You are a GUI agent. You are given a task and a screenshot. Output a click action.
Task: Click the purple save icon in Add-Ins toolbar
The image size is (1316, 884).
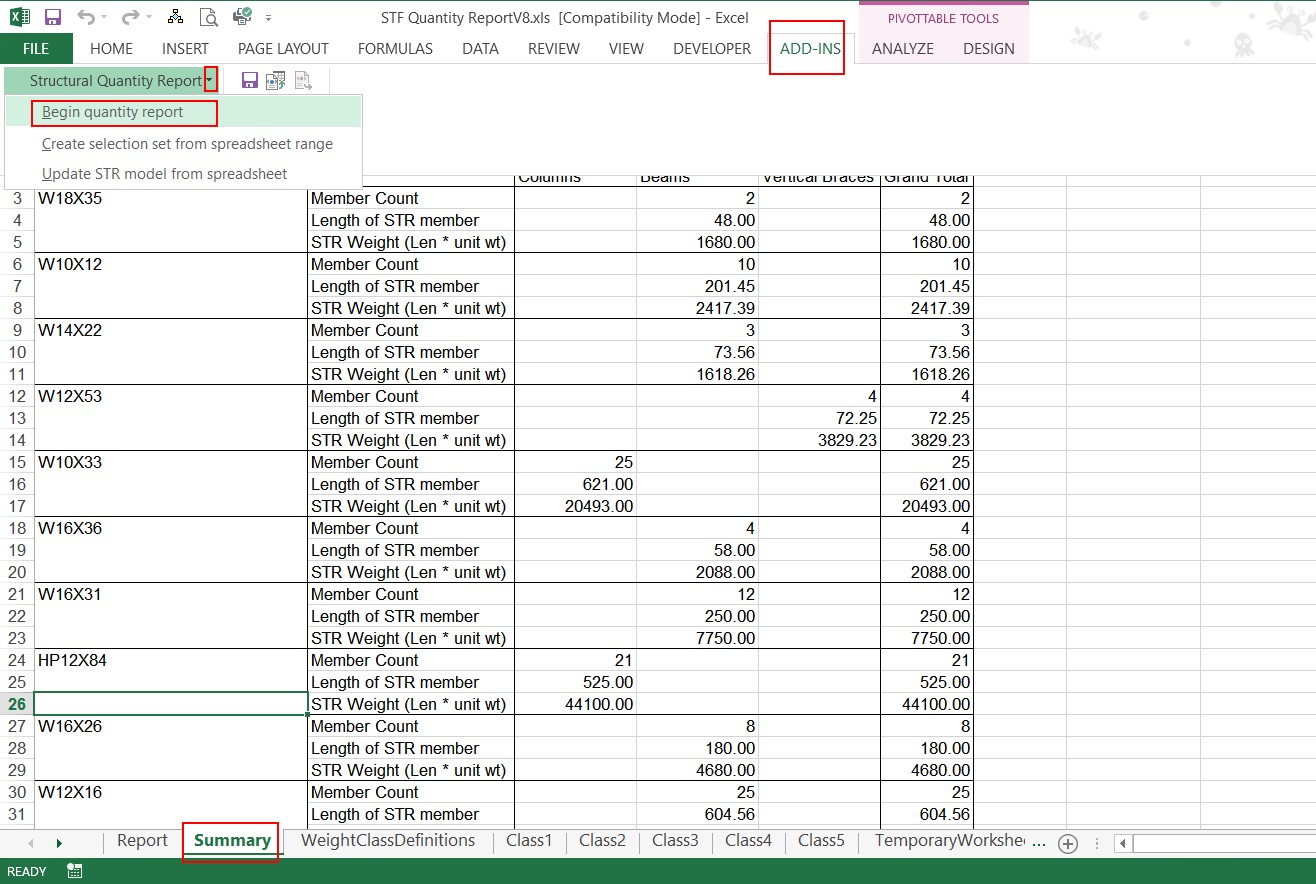250,81
